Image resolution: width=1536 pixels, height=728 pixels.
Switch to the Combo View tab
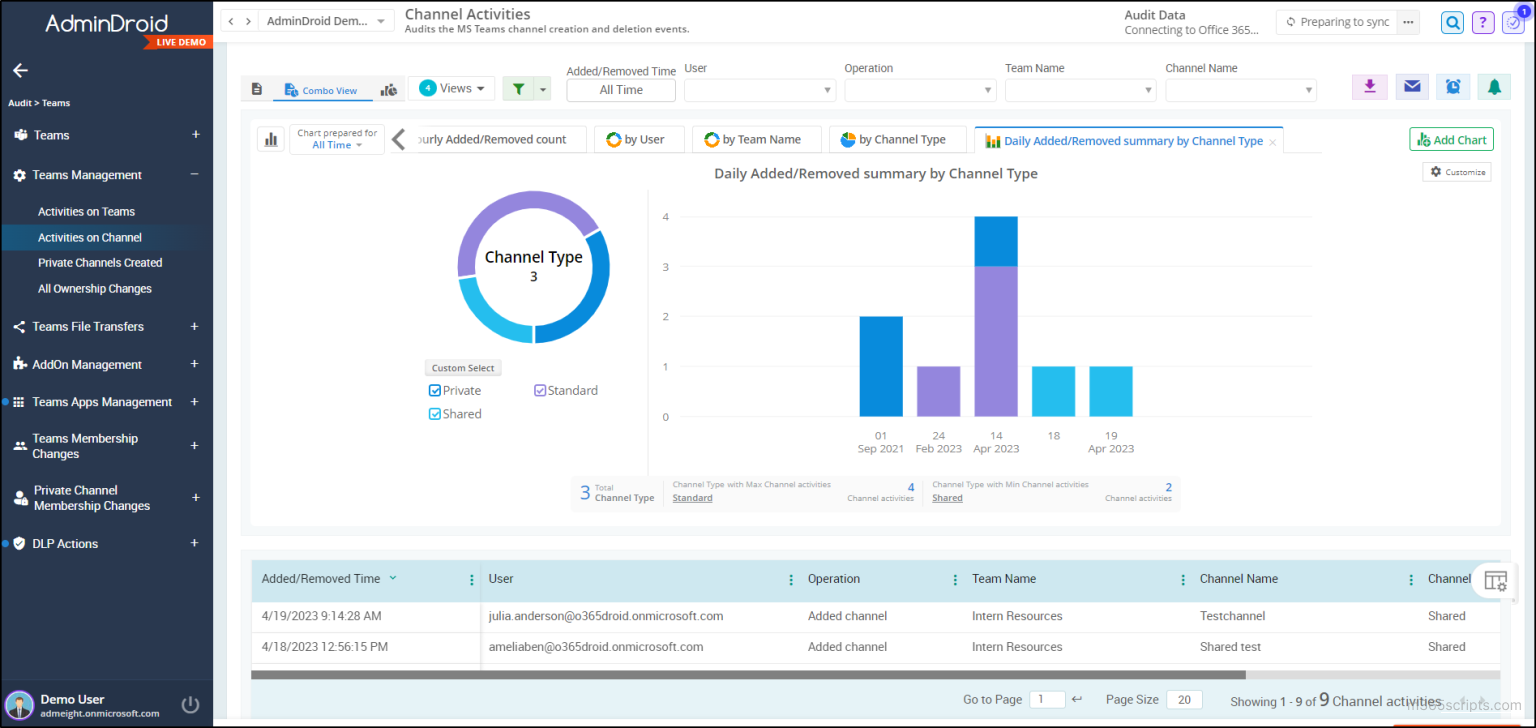[322, 89]
